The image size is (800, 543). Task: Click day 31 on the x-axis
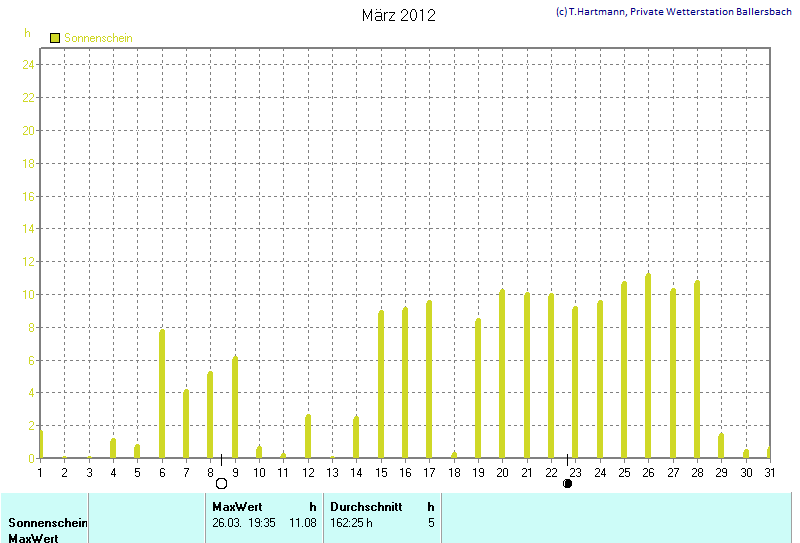pos(768,472)
